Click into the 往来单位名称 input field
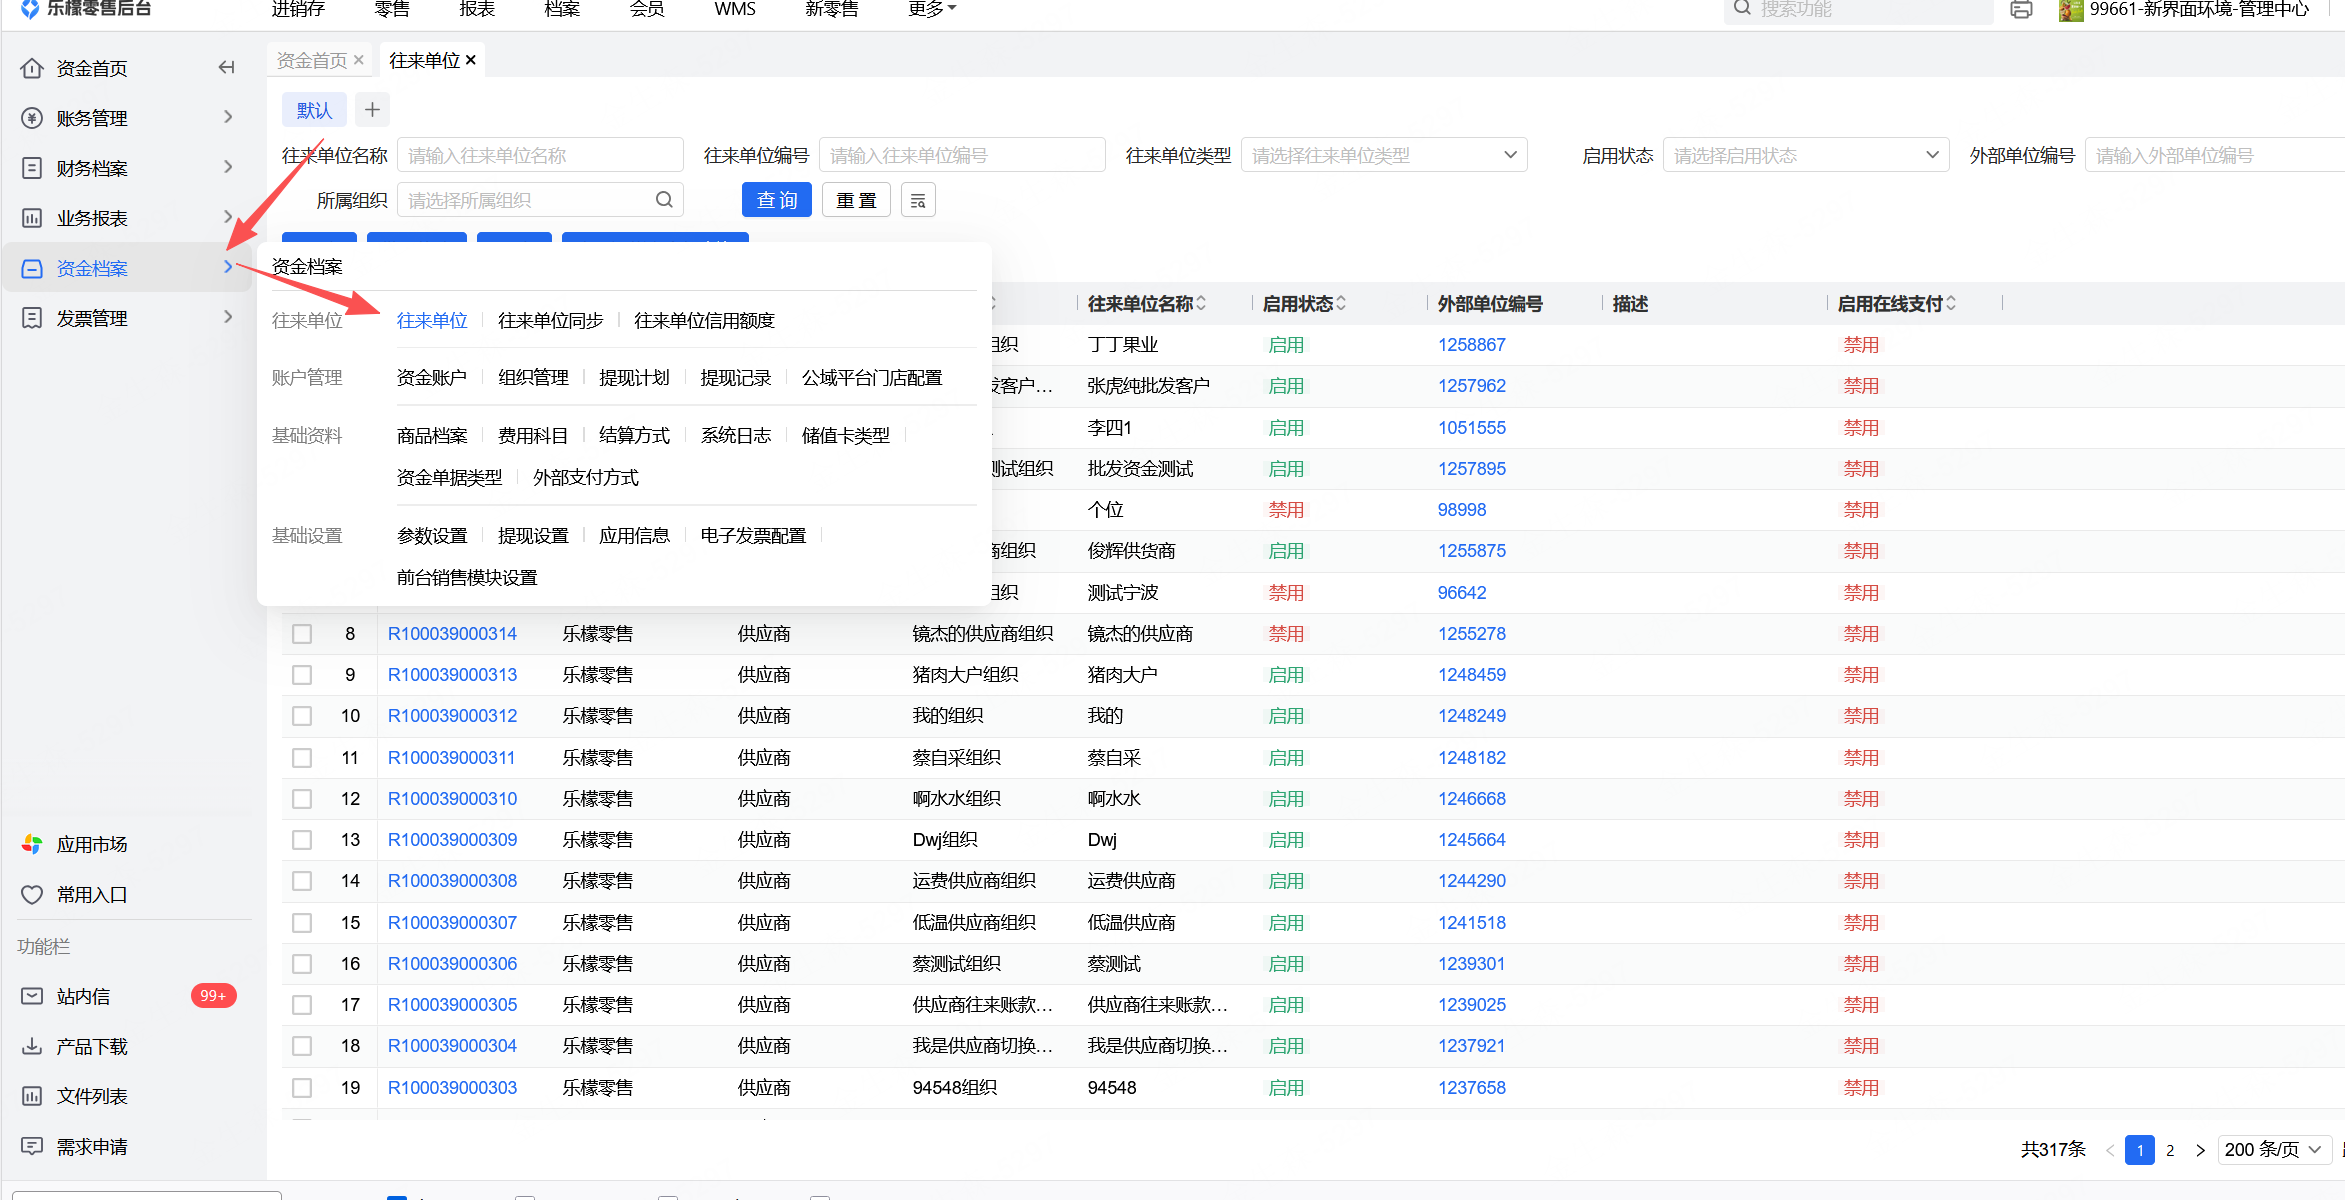Viewport: 2345px width, 1200px height. pyautogui.click(x=540, y=156)
